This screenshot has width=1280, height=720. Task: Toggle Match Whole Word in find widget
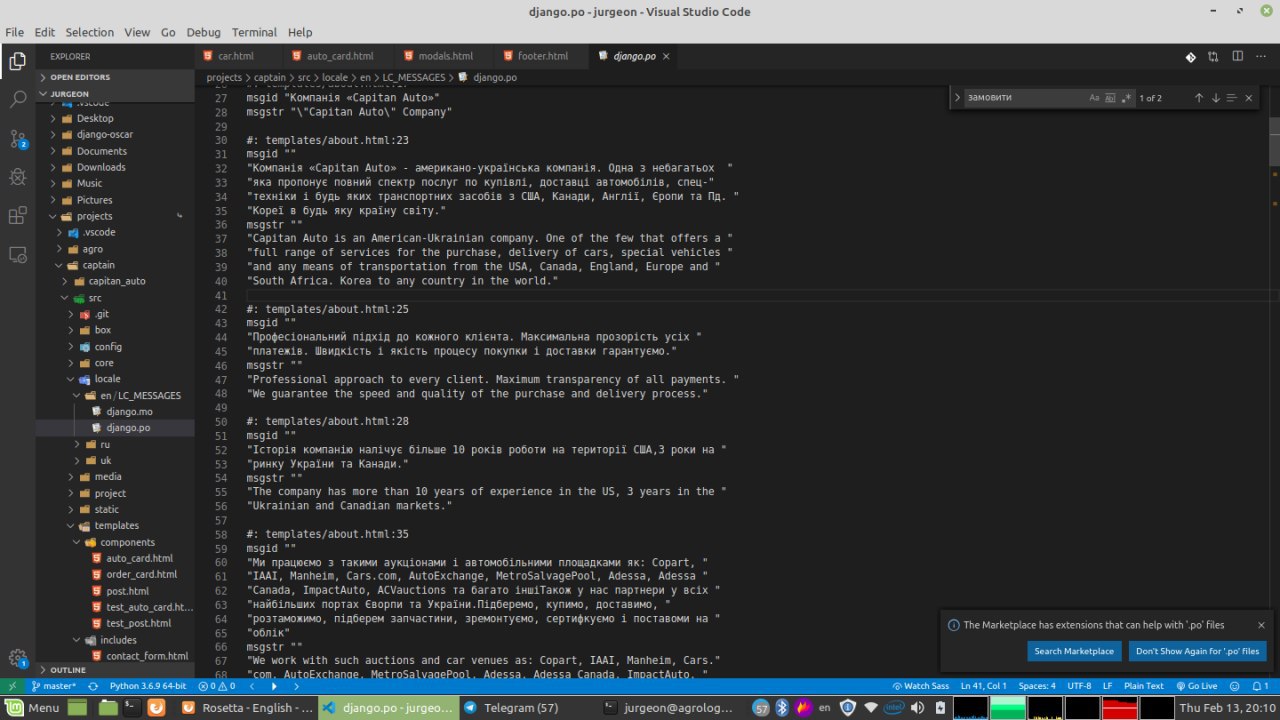1110,98
